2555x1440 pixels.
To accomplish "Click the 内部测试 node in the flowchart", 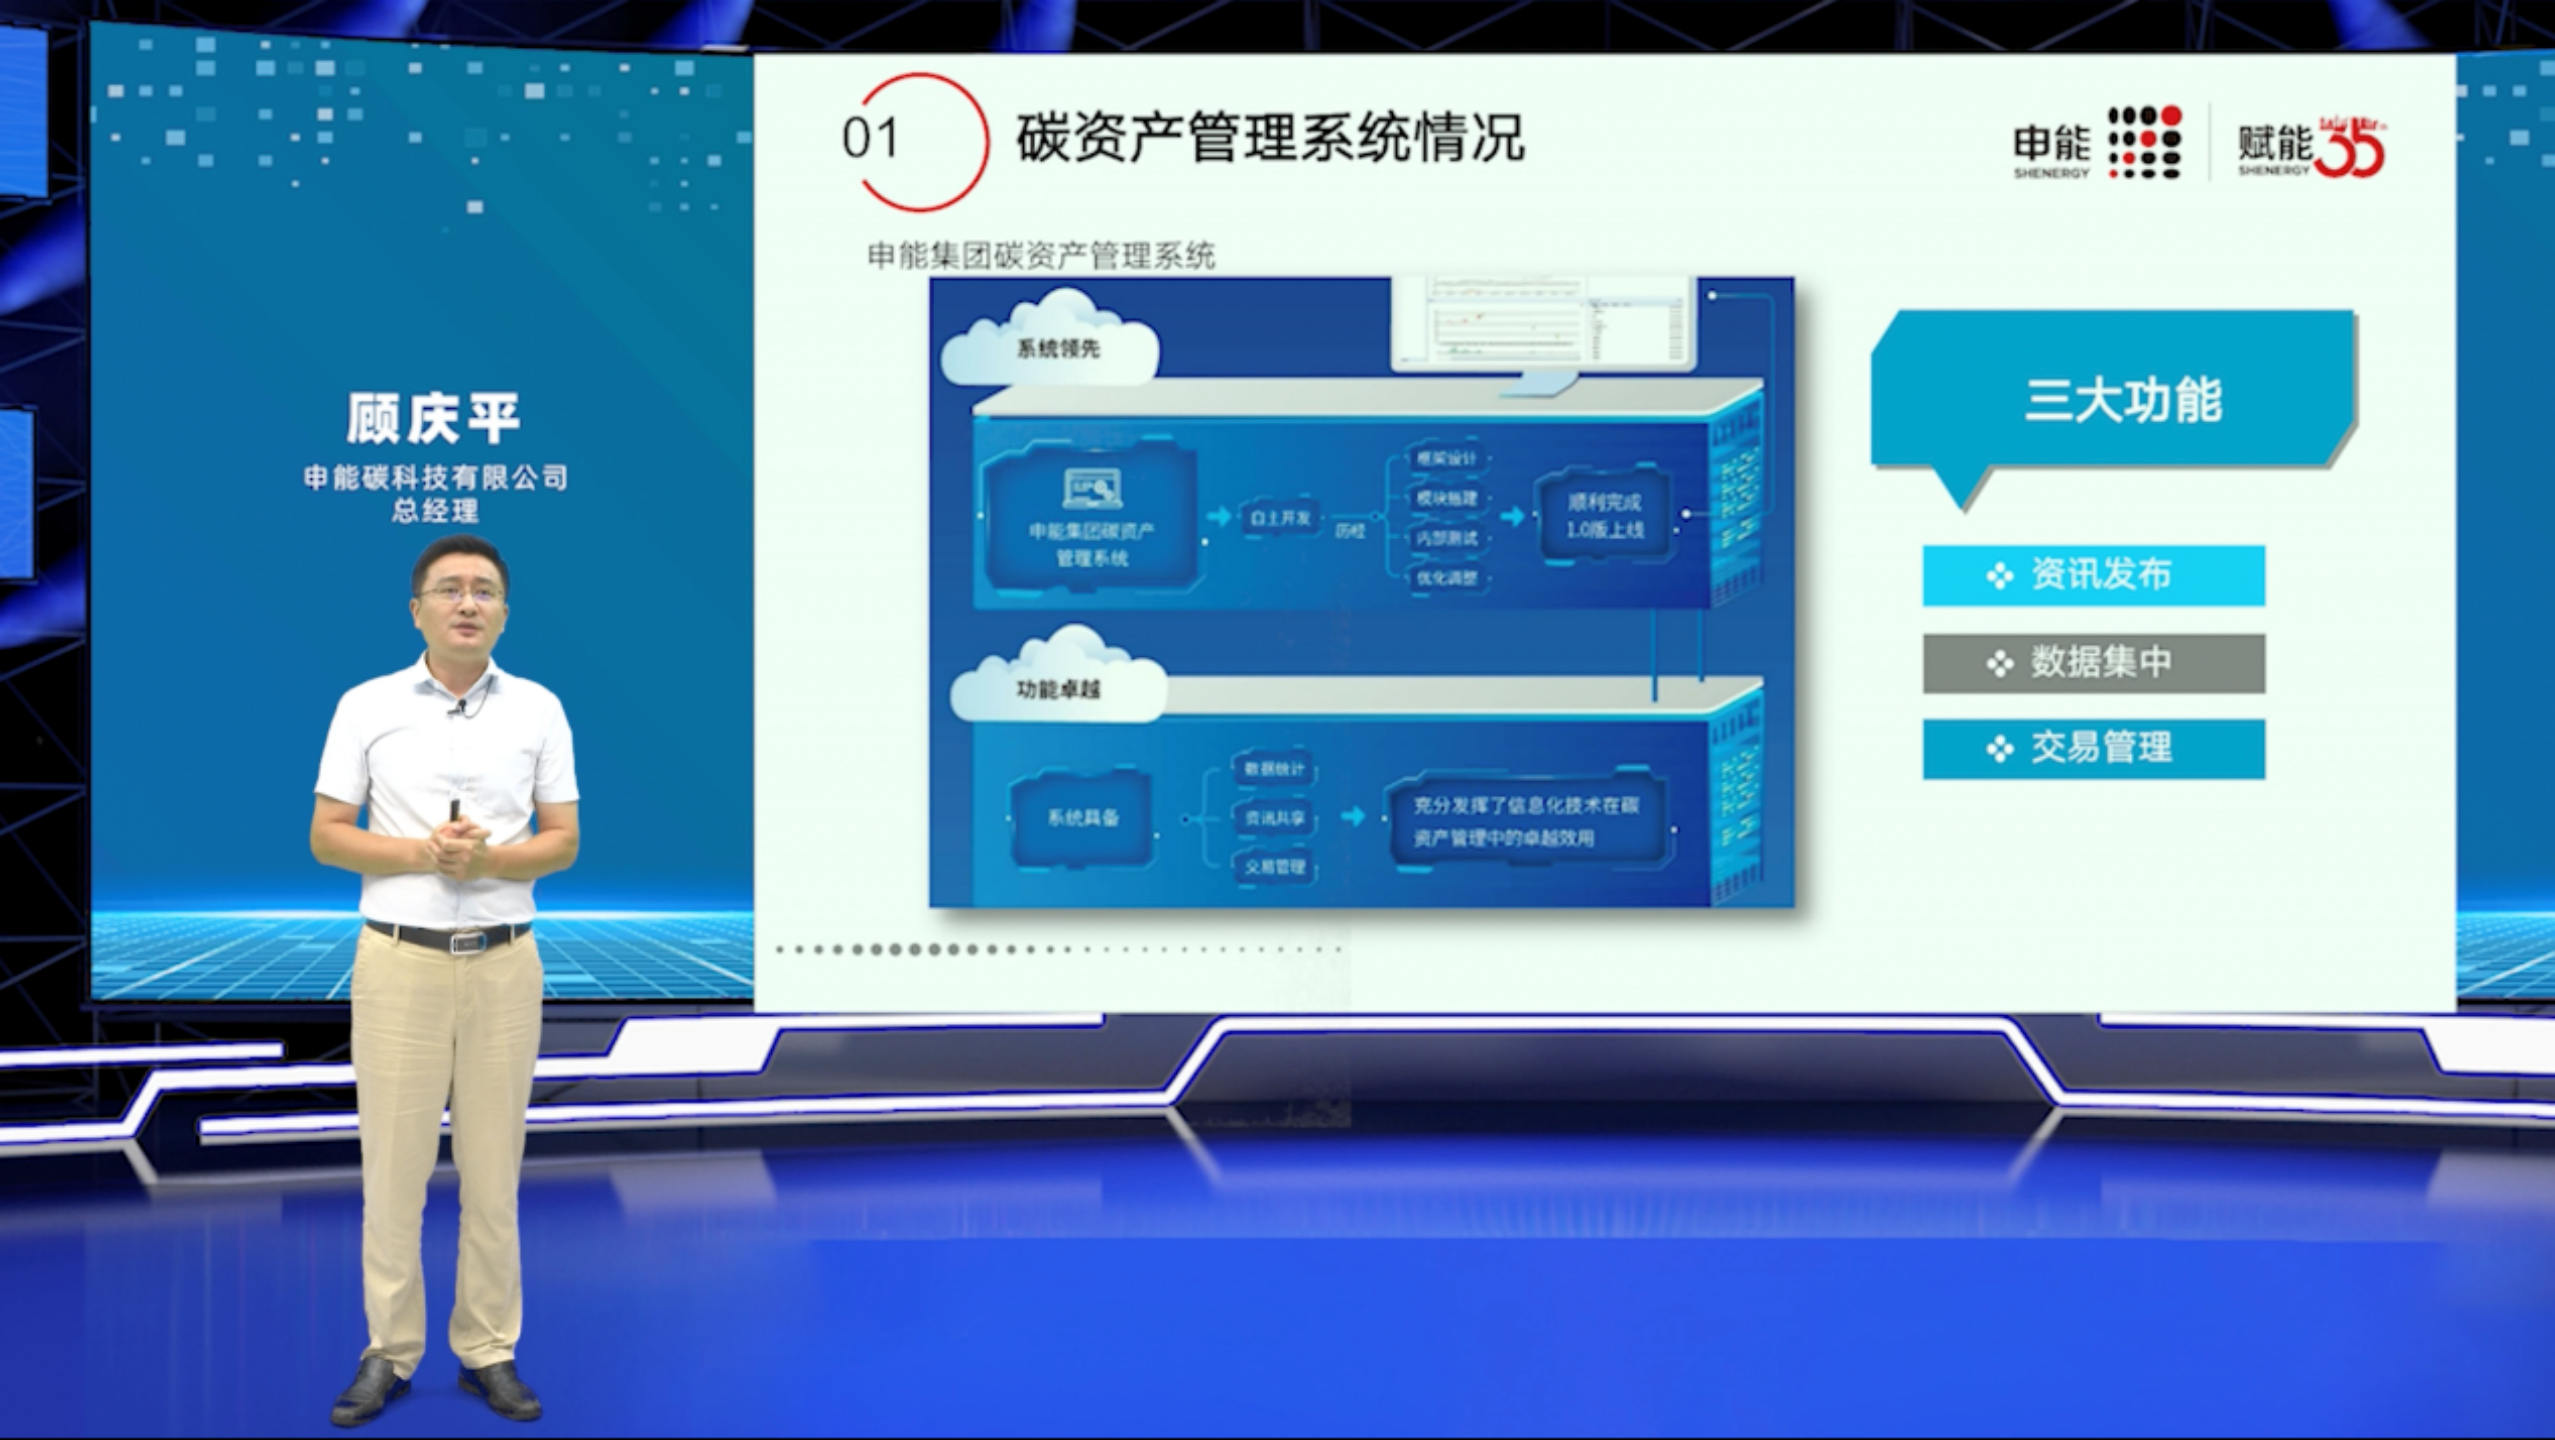I will (1447, 537).
